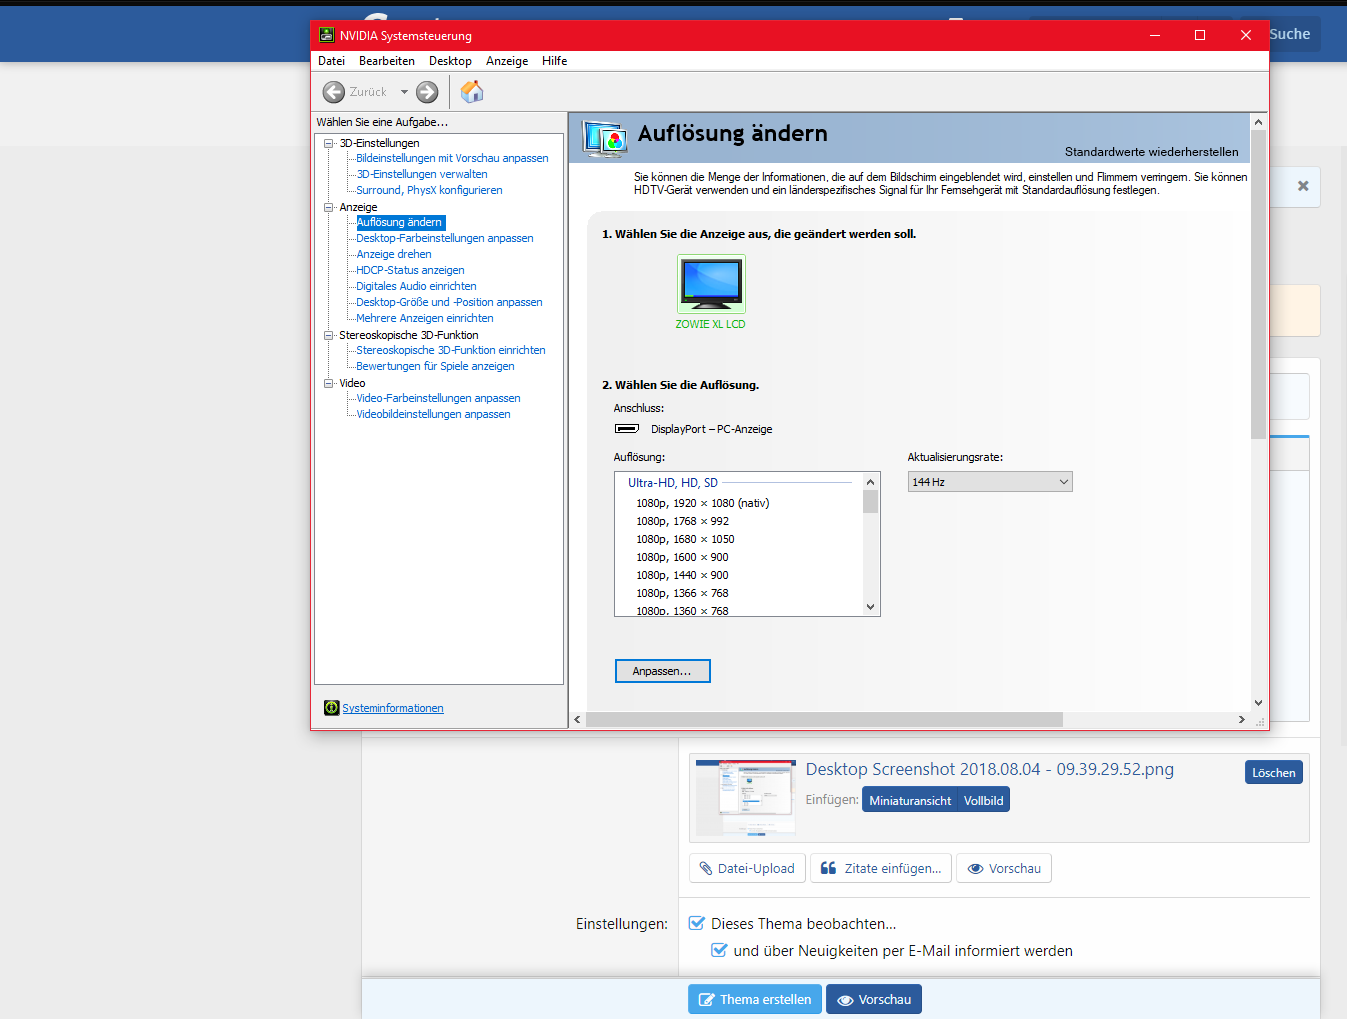Open the Desktop menu

pyautogui.click(x=450, y=61)
